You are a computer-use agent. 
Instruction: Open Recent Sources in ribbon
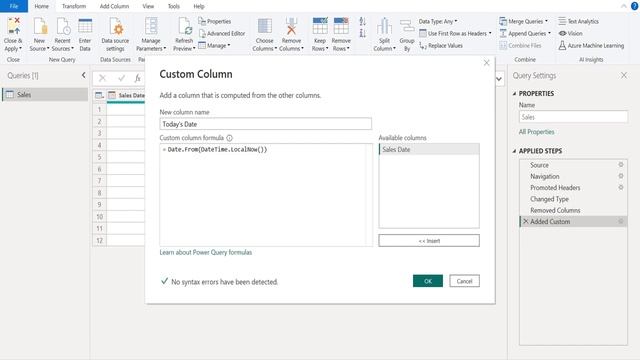(63, 27)
